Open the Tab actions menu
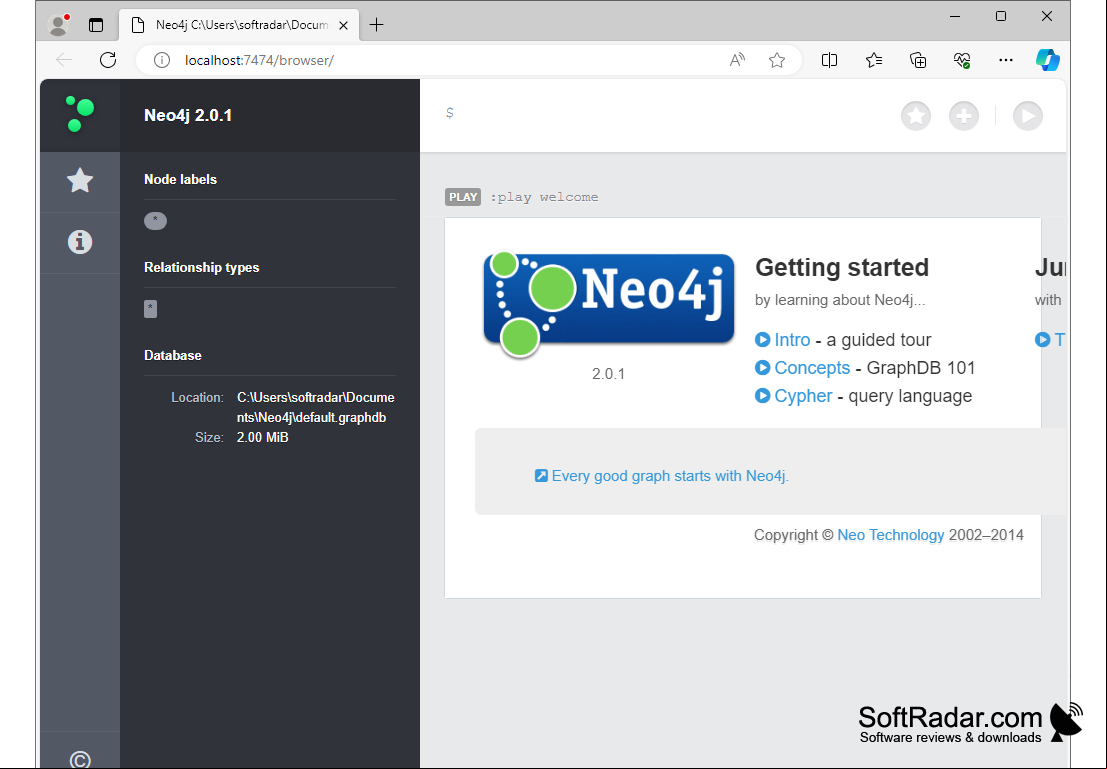Image resolution: width=1107 pixels, height=769 pixels. point(96,25)
